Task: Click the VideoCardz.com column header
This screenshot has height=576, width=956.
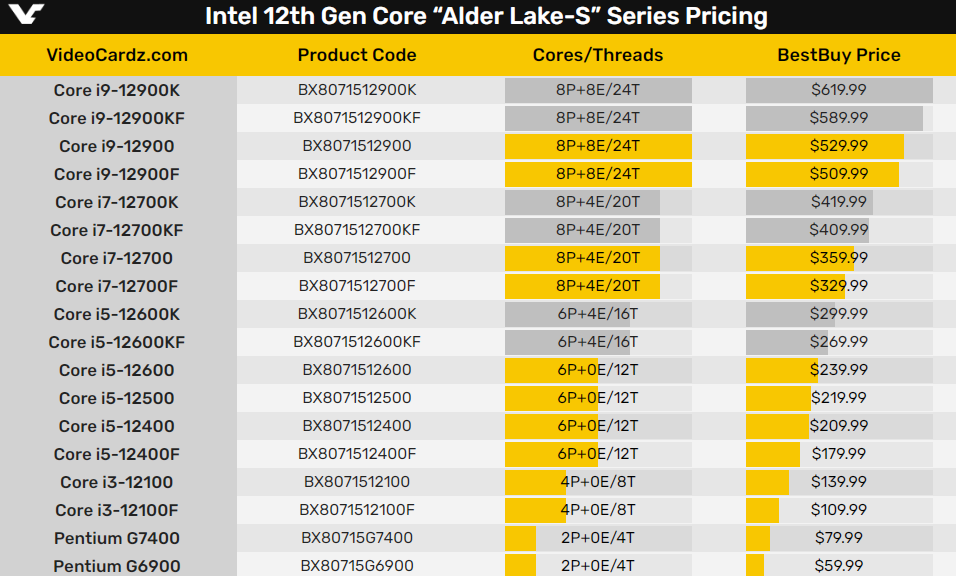Action: pos(117,55)
